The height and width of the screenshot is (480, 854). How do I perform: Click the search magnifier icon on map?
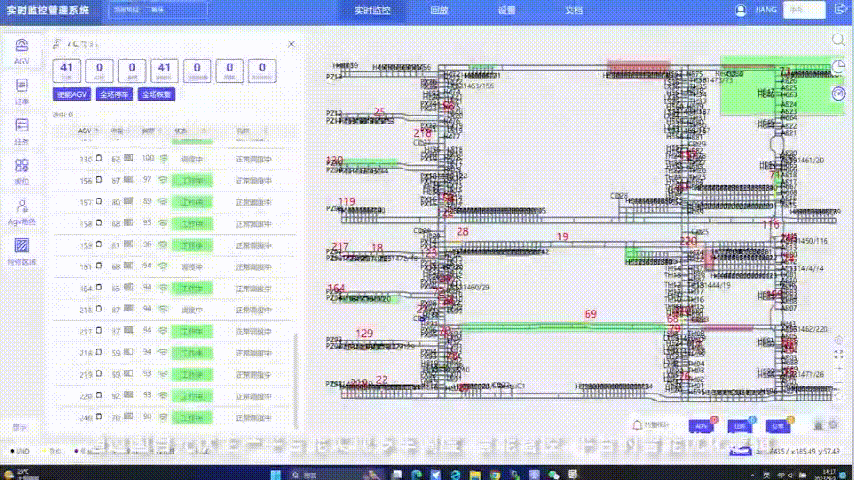pos(839,40)
